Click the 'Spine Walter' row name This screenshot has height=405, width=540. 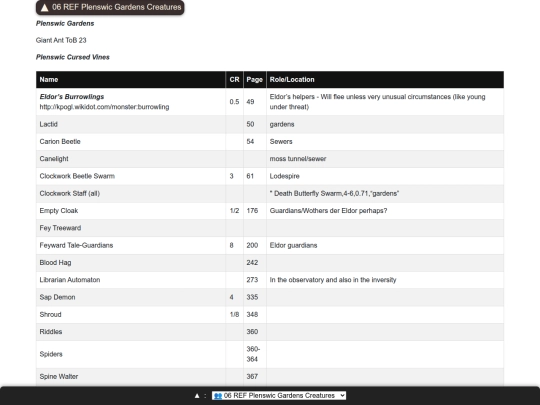tap(59, 376)
